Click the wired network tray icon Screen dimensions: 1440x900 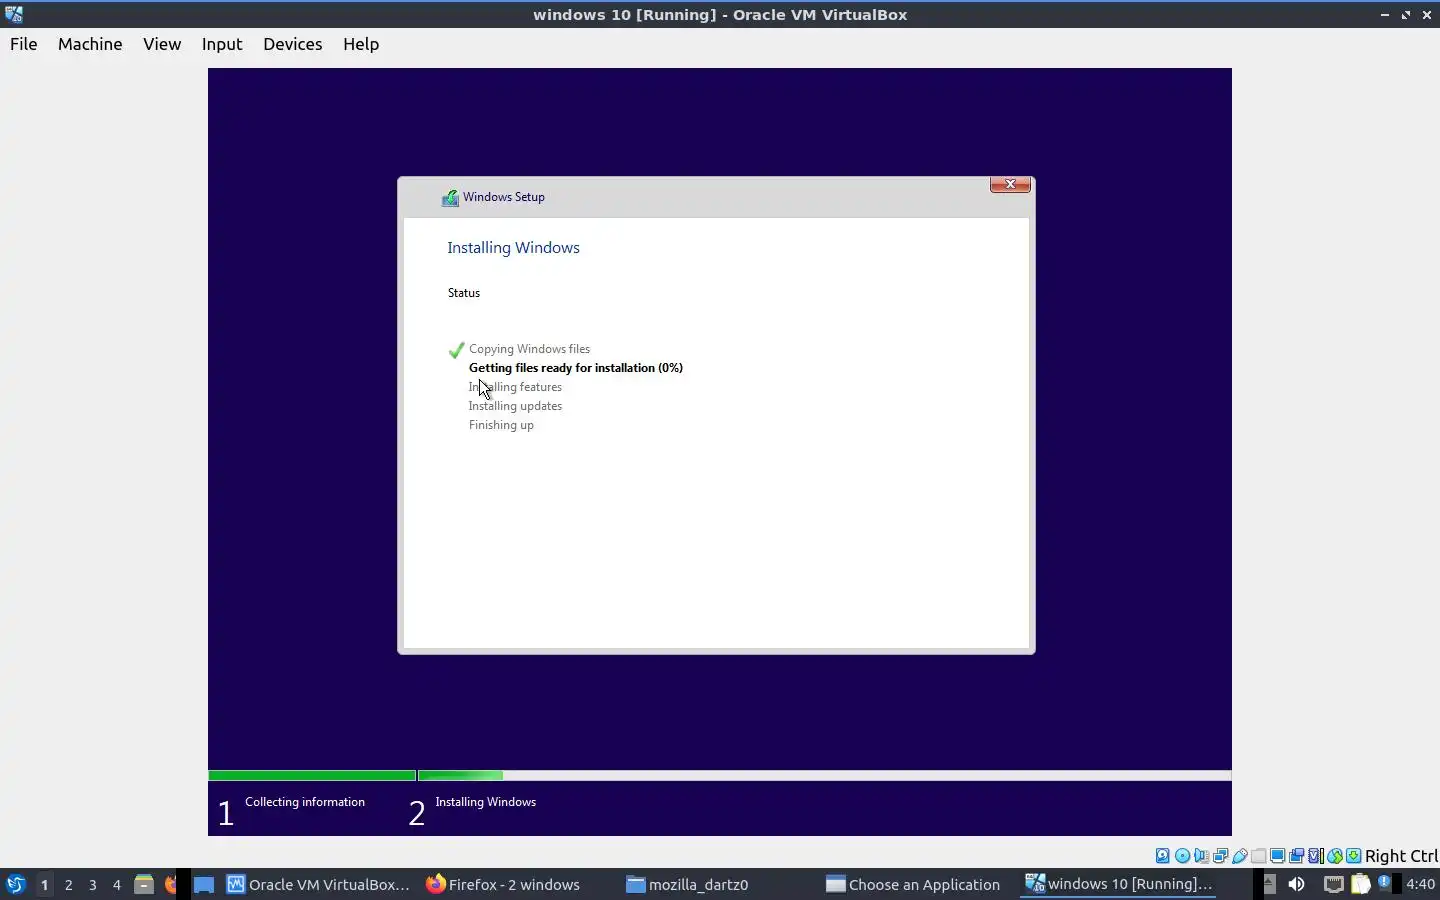tap(1334, 884)
